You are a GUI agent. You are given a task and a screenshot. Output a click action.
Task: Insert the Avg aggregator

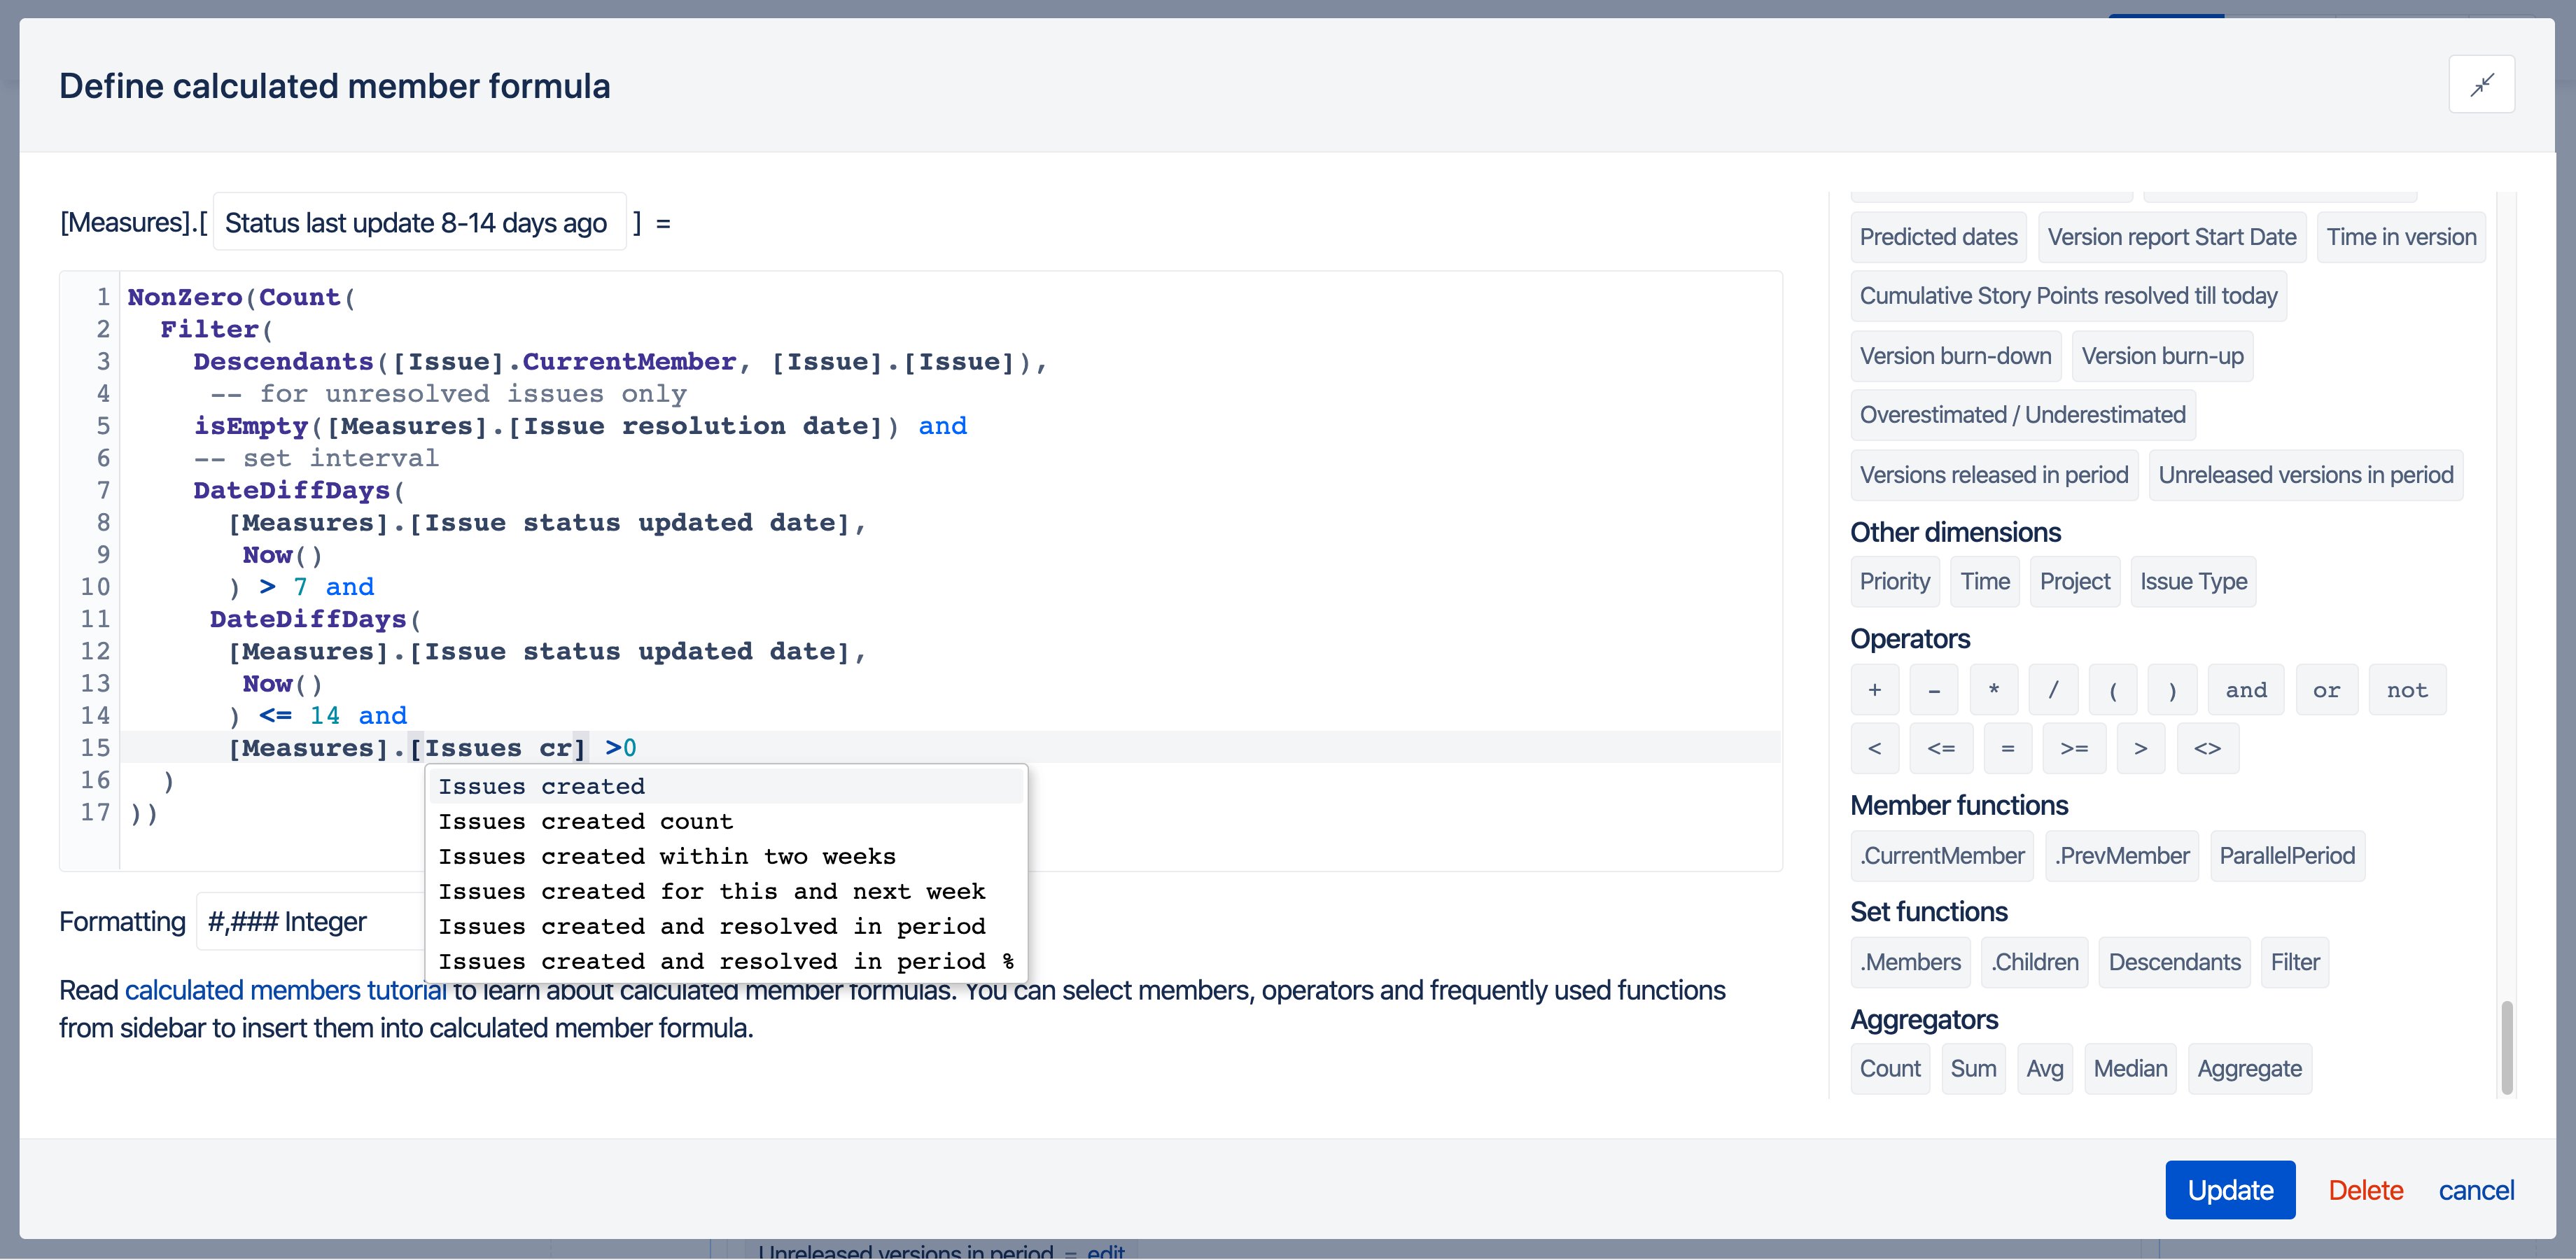coord(2044,1069)
